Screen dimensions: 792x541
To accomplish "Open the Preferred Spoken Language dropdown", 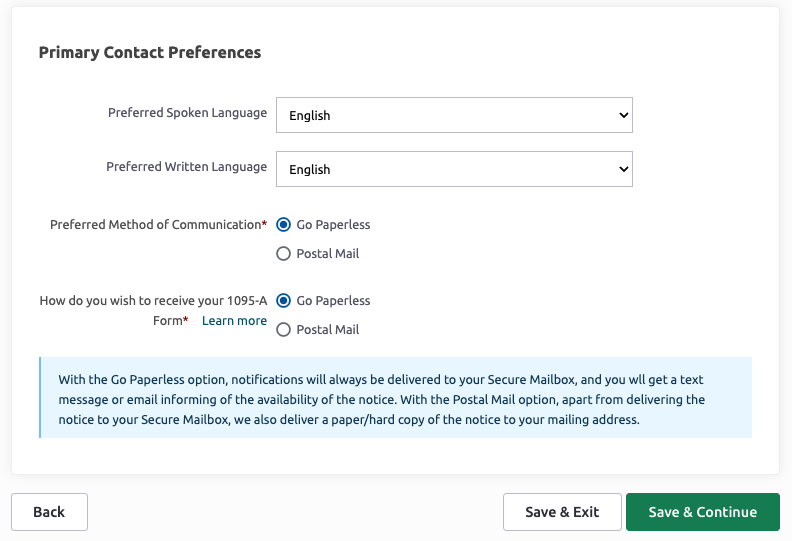I will 454,115.
